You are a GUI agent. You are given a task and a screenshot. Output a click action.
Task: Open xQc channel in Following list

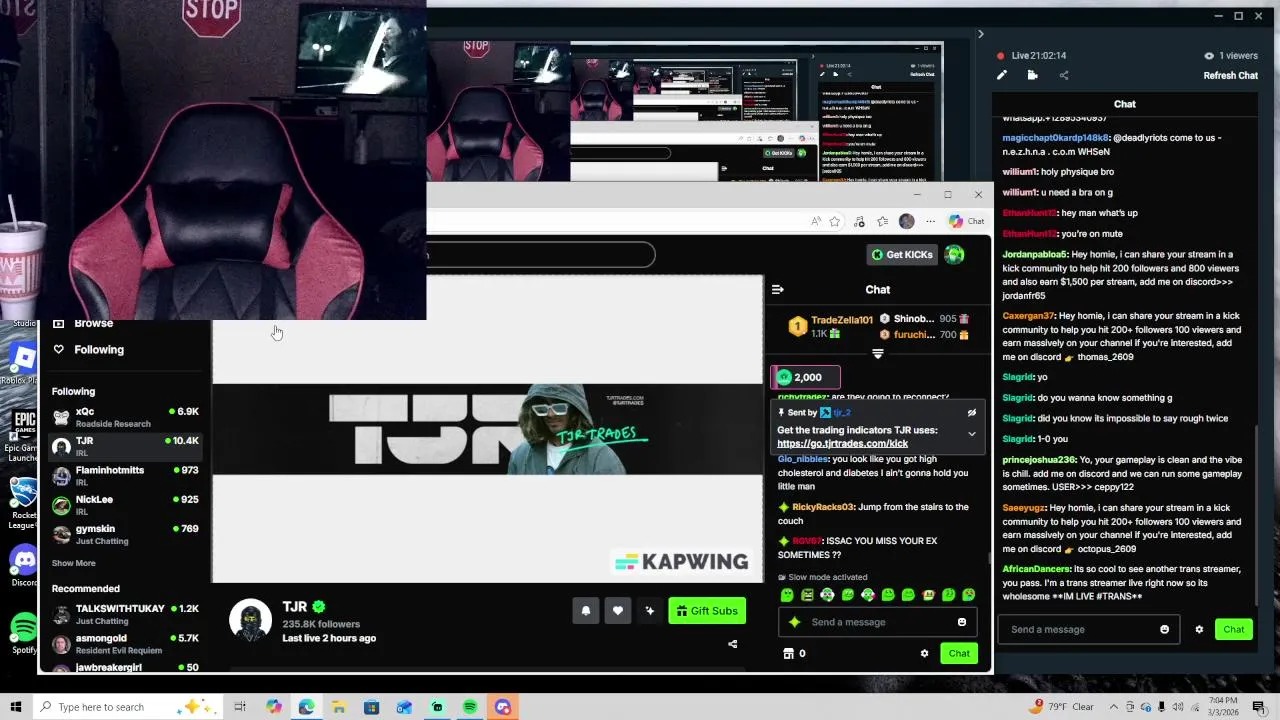(x=125, y=417)
